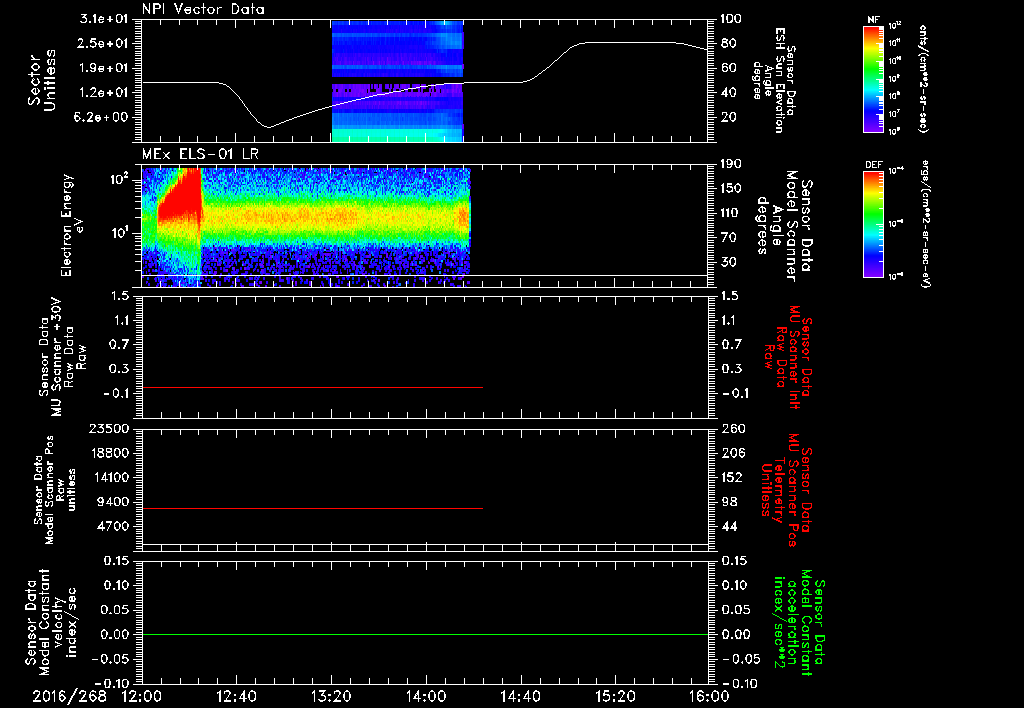Click the Electron Energy eV axis label

[72, 225]
